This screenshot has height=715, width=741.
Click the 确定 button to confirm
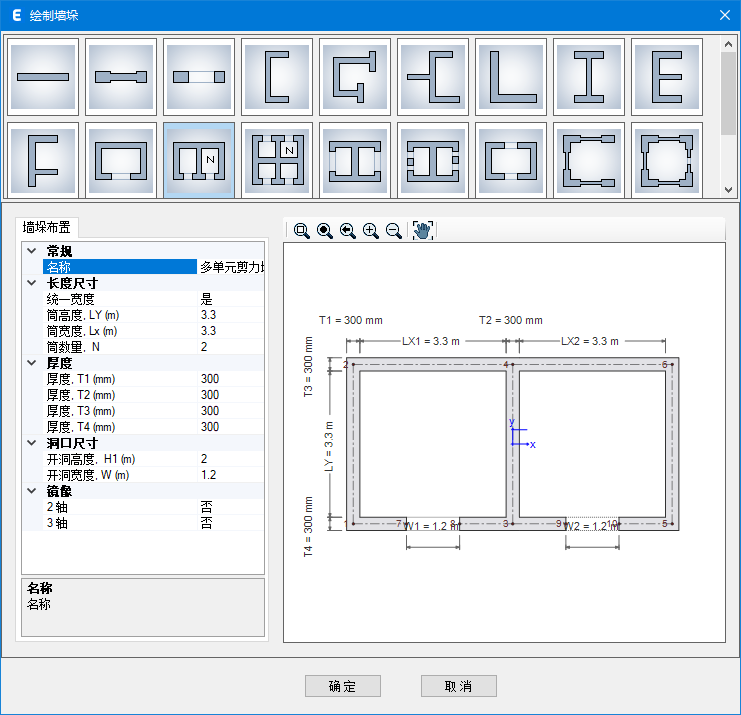(x=342, y=686)
